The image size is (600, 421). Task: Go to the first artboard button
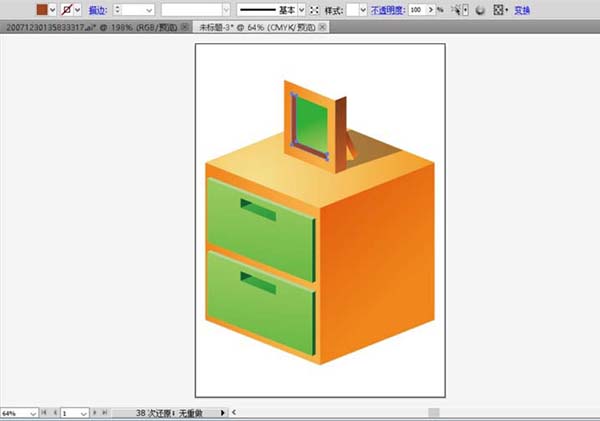pyautogui.click(x=44, y=413)
